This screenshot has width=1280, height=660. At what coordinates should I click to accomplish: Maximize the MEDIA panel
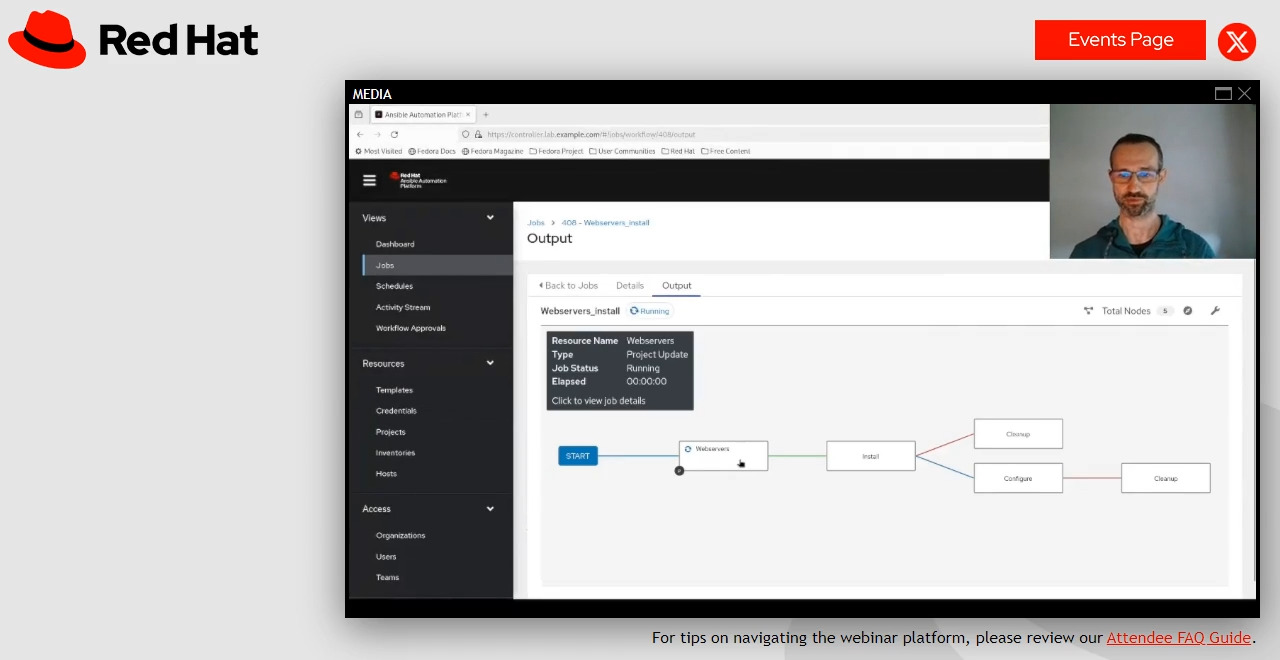1223,94
